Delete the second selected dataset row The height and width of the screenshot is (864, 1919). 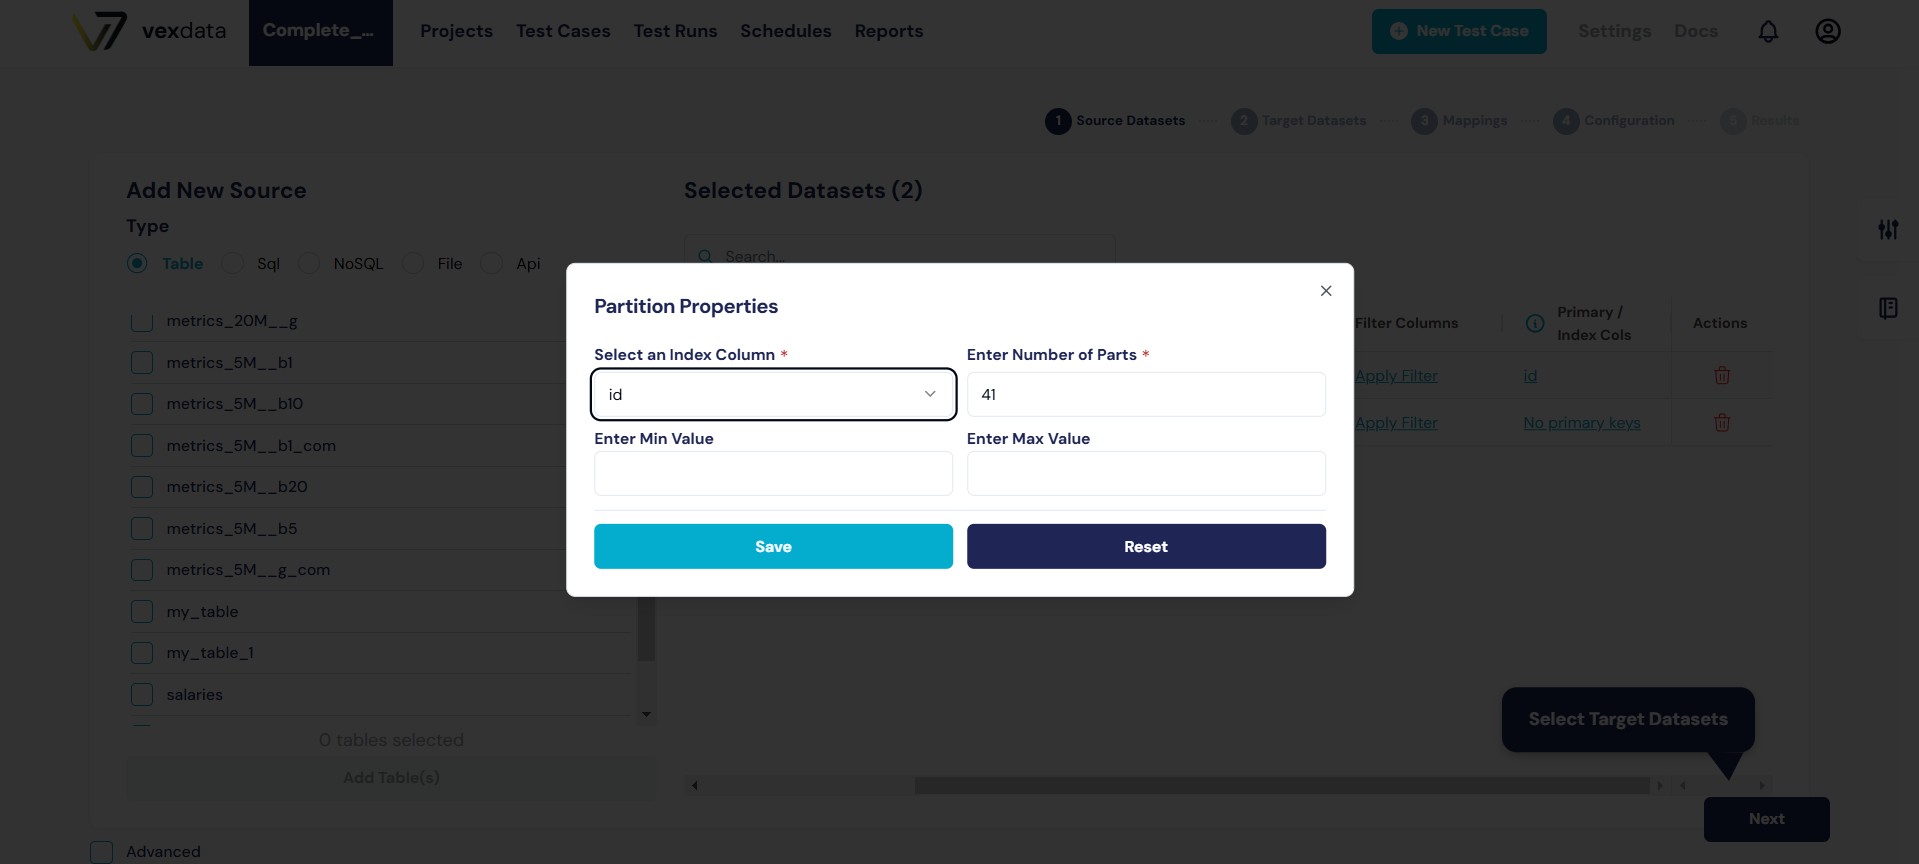(x=1722, y=423)
